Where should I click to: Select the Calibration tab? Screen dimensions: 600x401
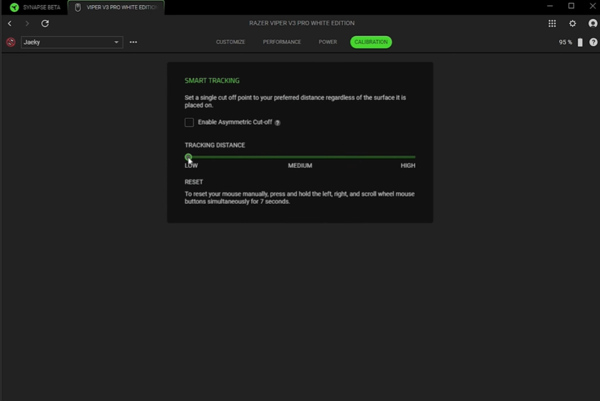[x=370, y=43]
